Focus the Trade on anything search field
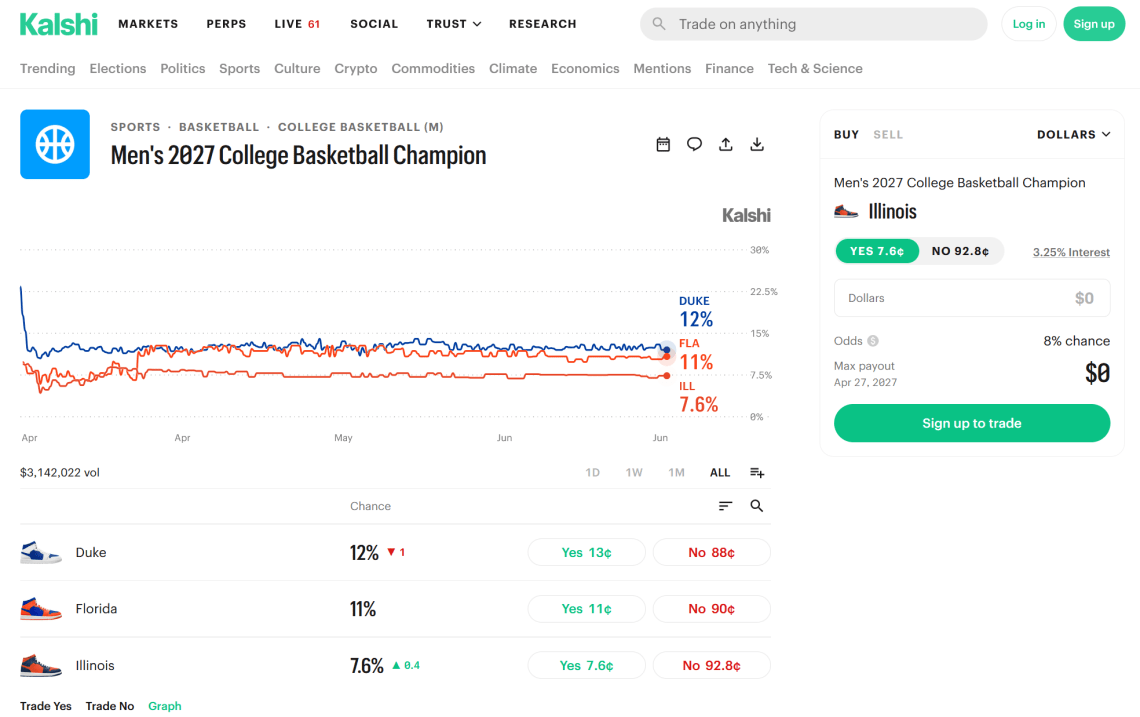 814,24
